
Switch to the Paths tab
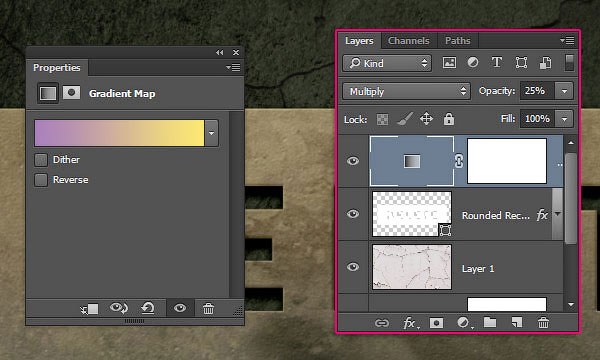tap(457, 41)
